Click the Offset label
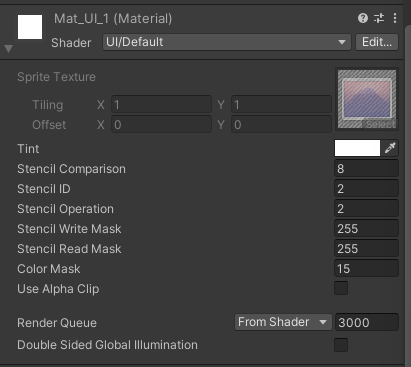The height and width of the screenshot is (367, 411). (x=49, y=125)
